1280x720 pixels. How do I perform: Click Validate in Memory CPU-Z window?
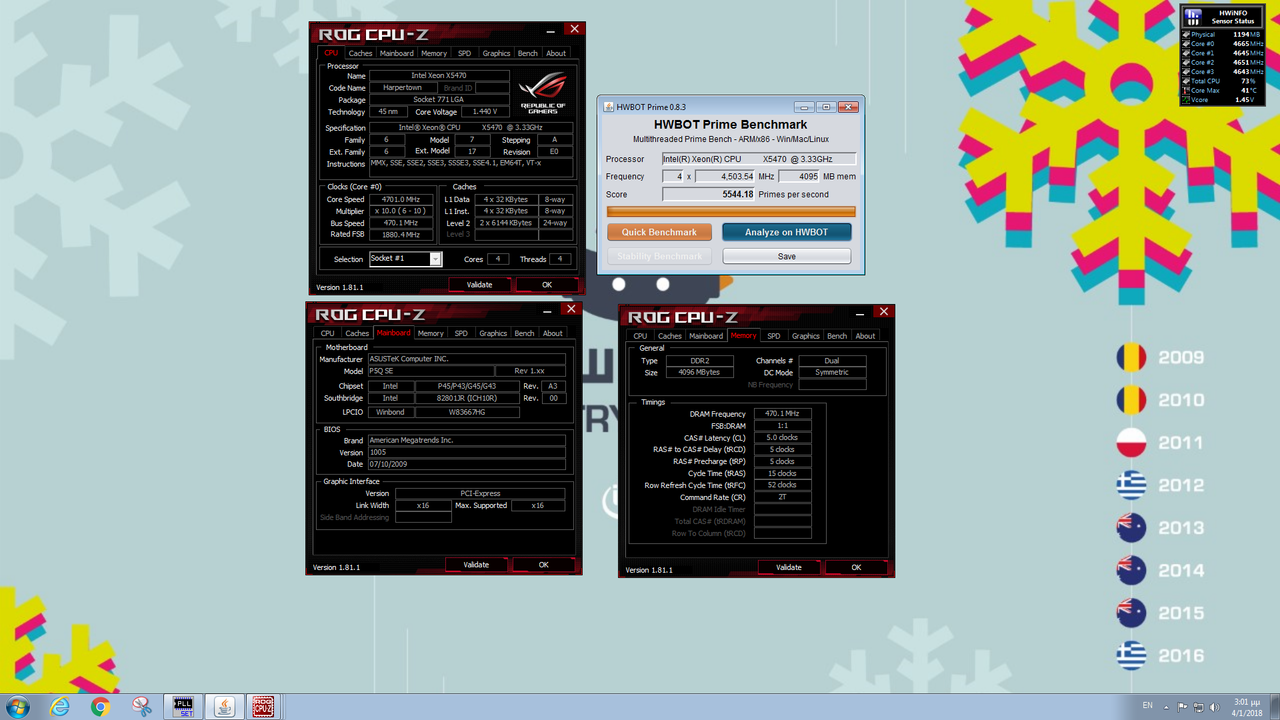789,568
